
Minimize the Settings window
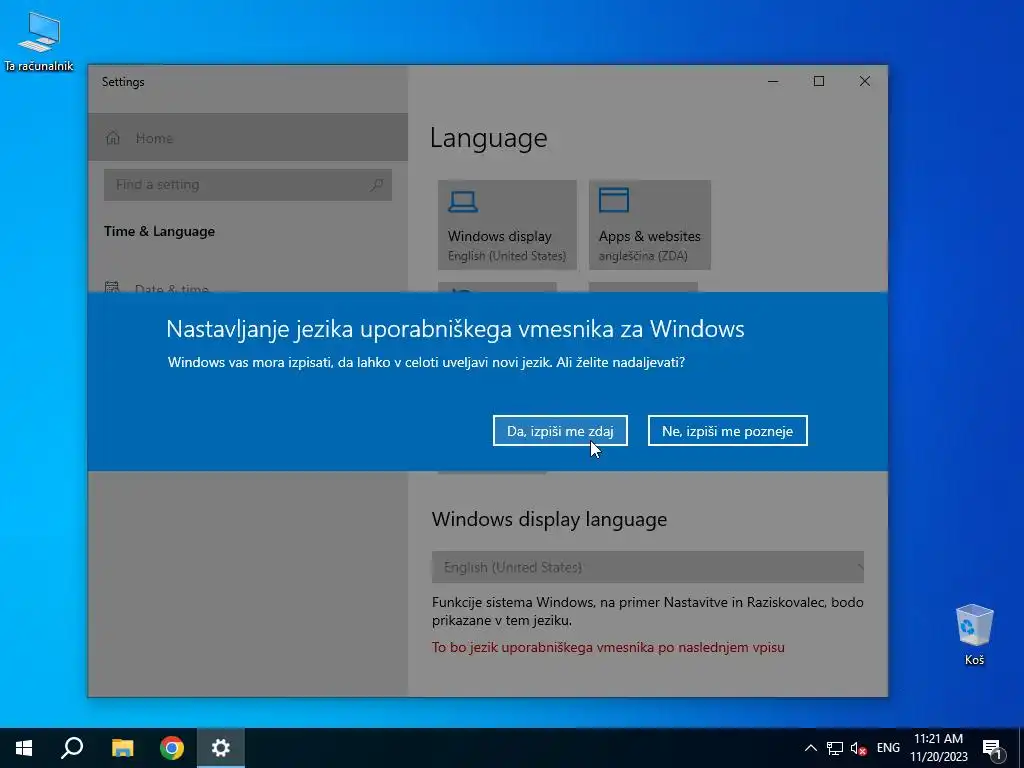773,81
